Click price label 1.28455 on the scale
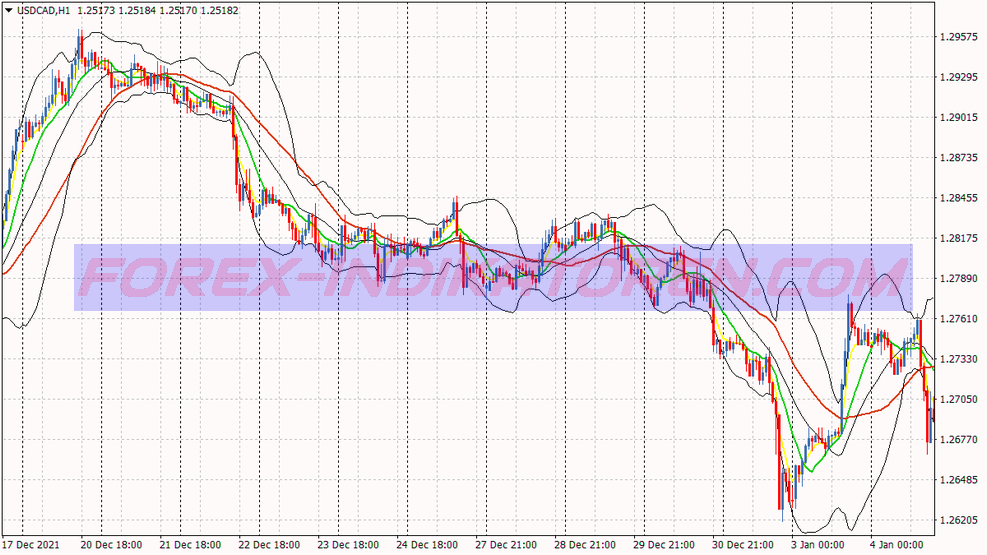 959,198
